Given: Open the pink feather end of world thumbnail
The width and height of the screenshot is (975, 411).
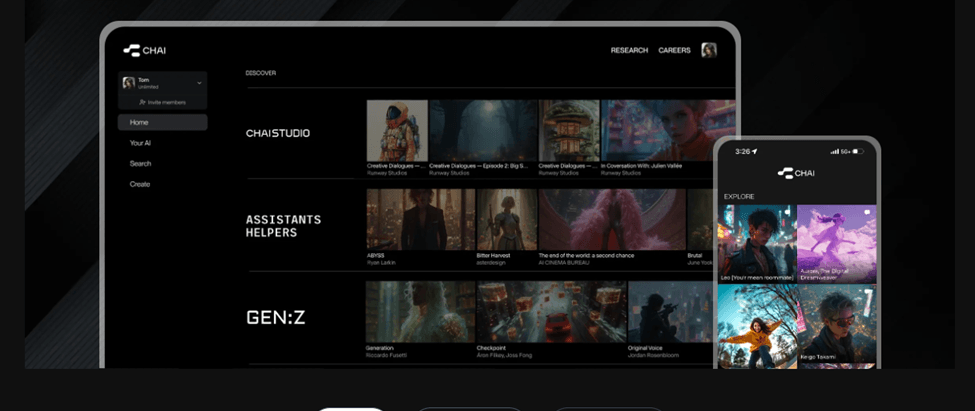Looking at the screenshot, I should tap(612, 220).
